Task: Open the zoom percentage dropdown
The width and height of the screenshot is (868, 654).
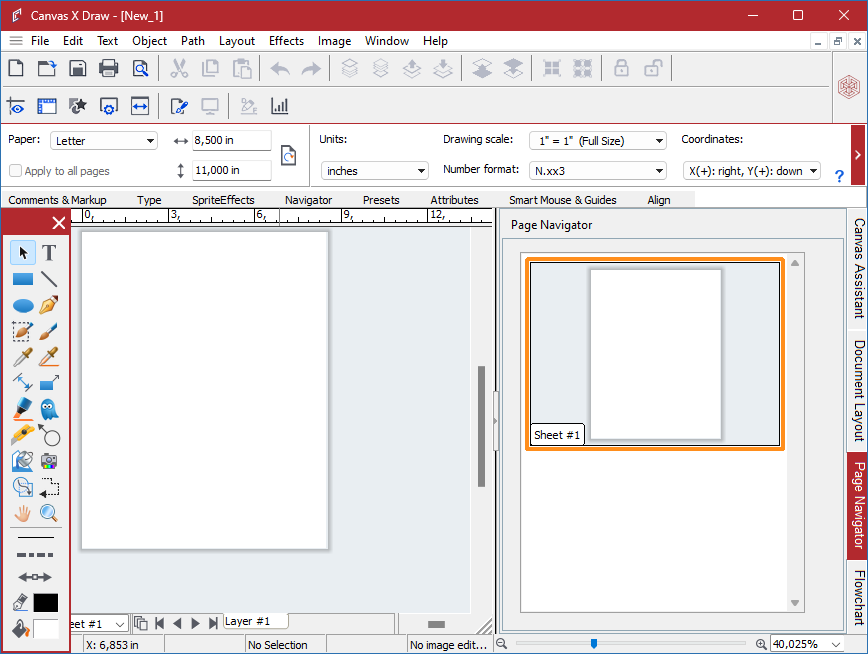Action: click(836, 644)
